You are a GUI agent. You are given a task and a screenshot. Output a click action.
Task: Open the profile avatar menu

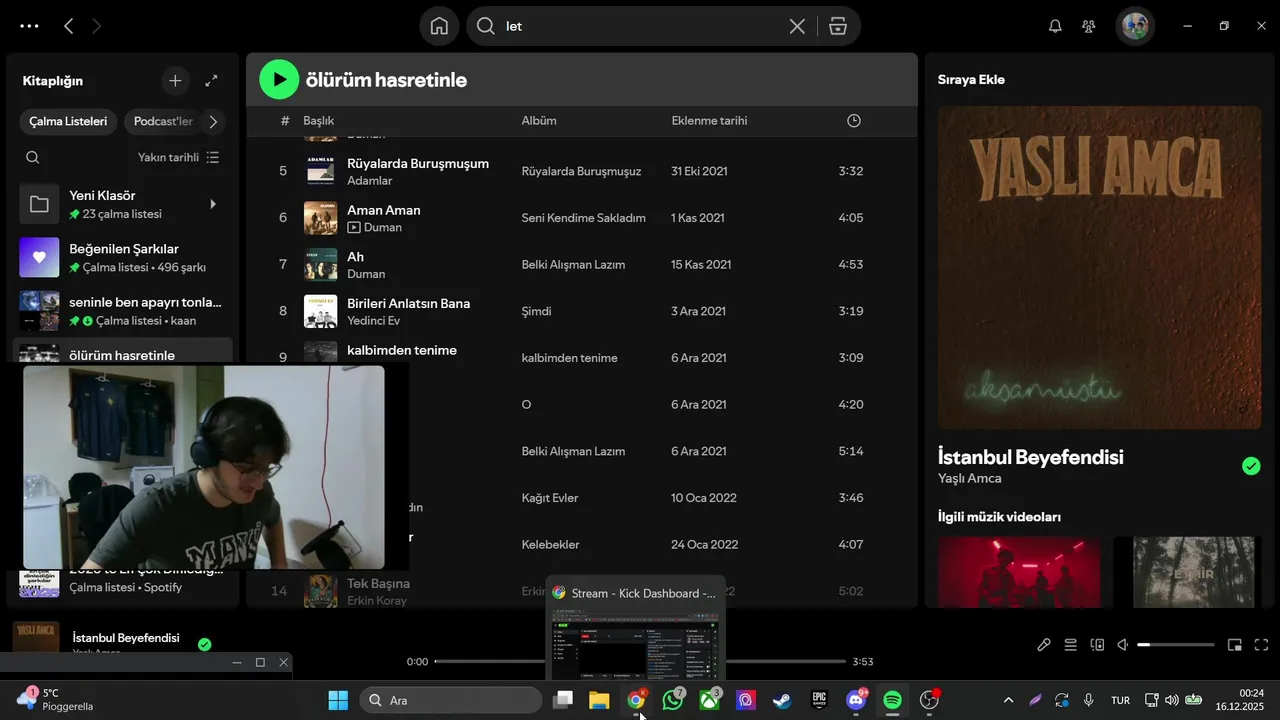1135,26
